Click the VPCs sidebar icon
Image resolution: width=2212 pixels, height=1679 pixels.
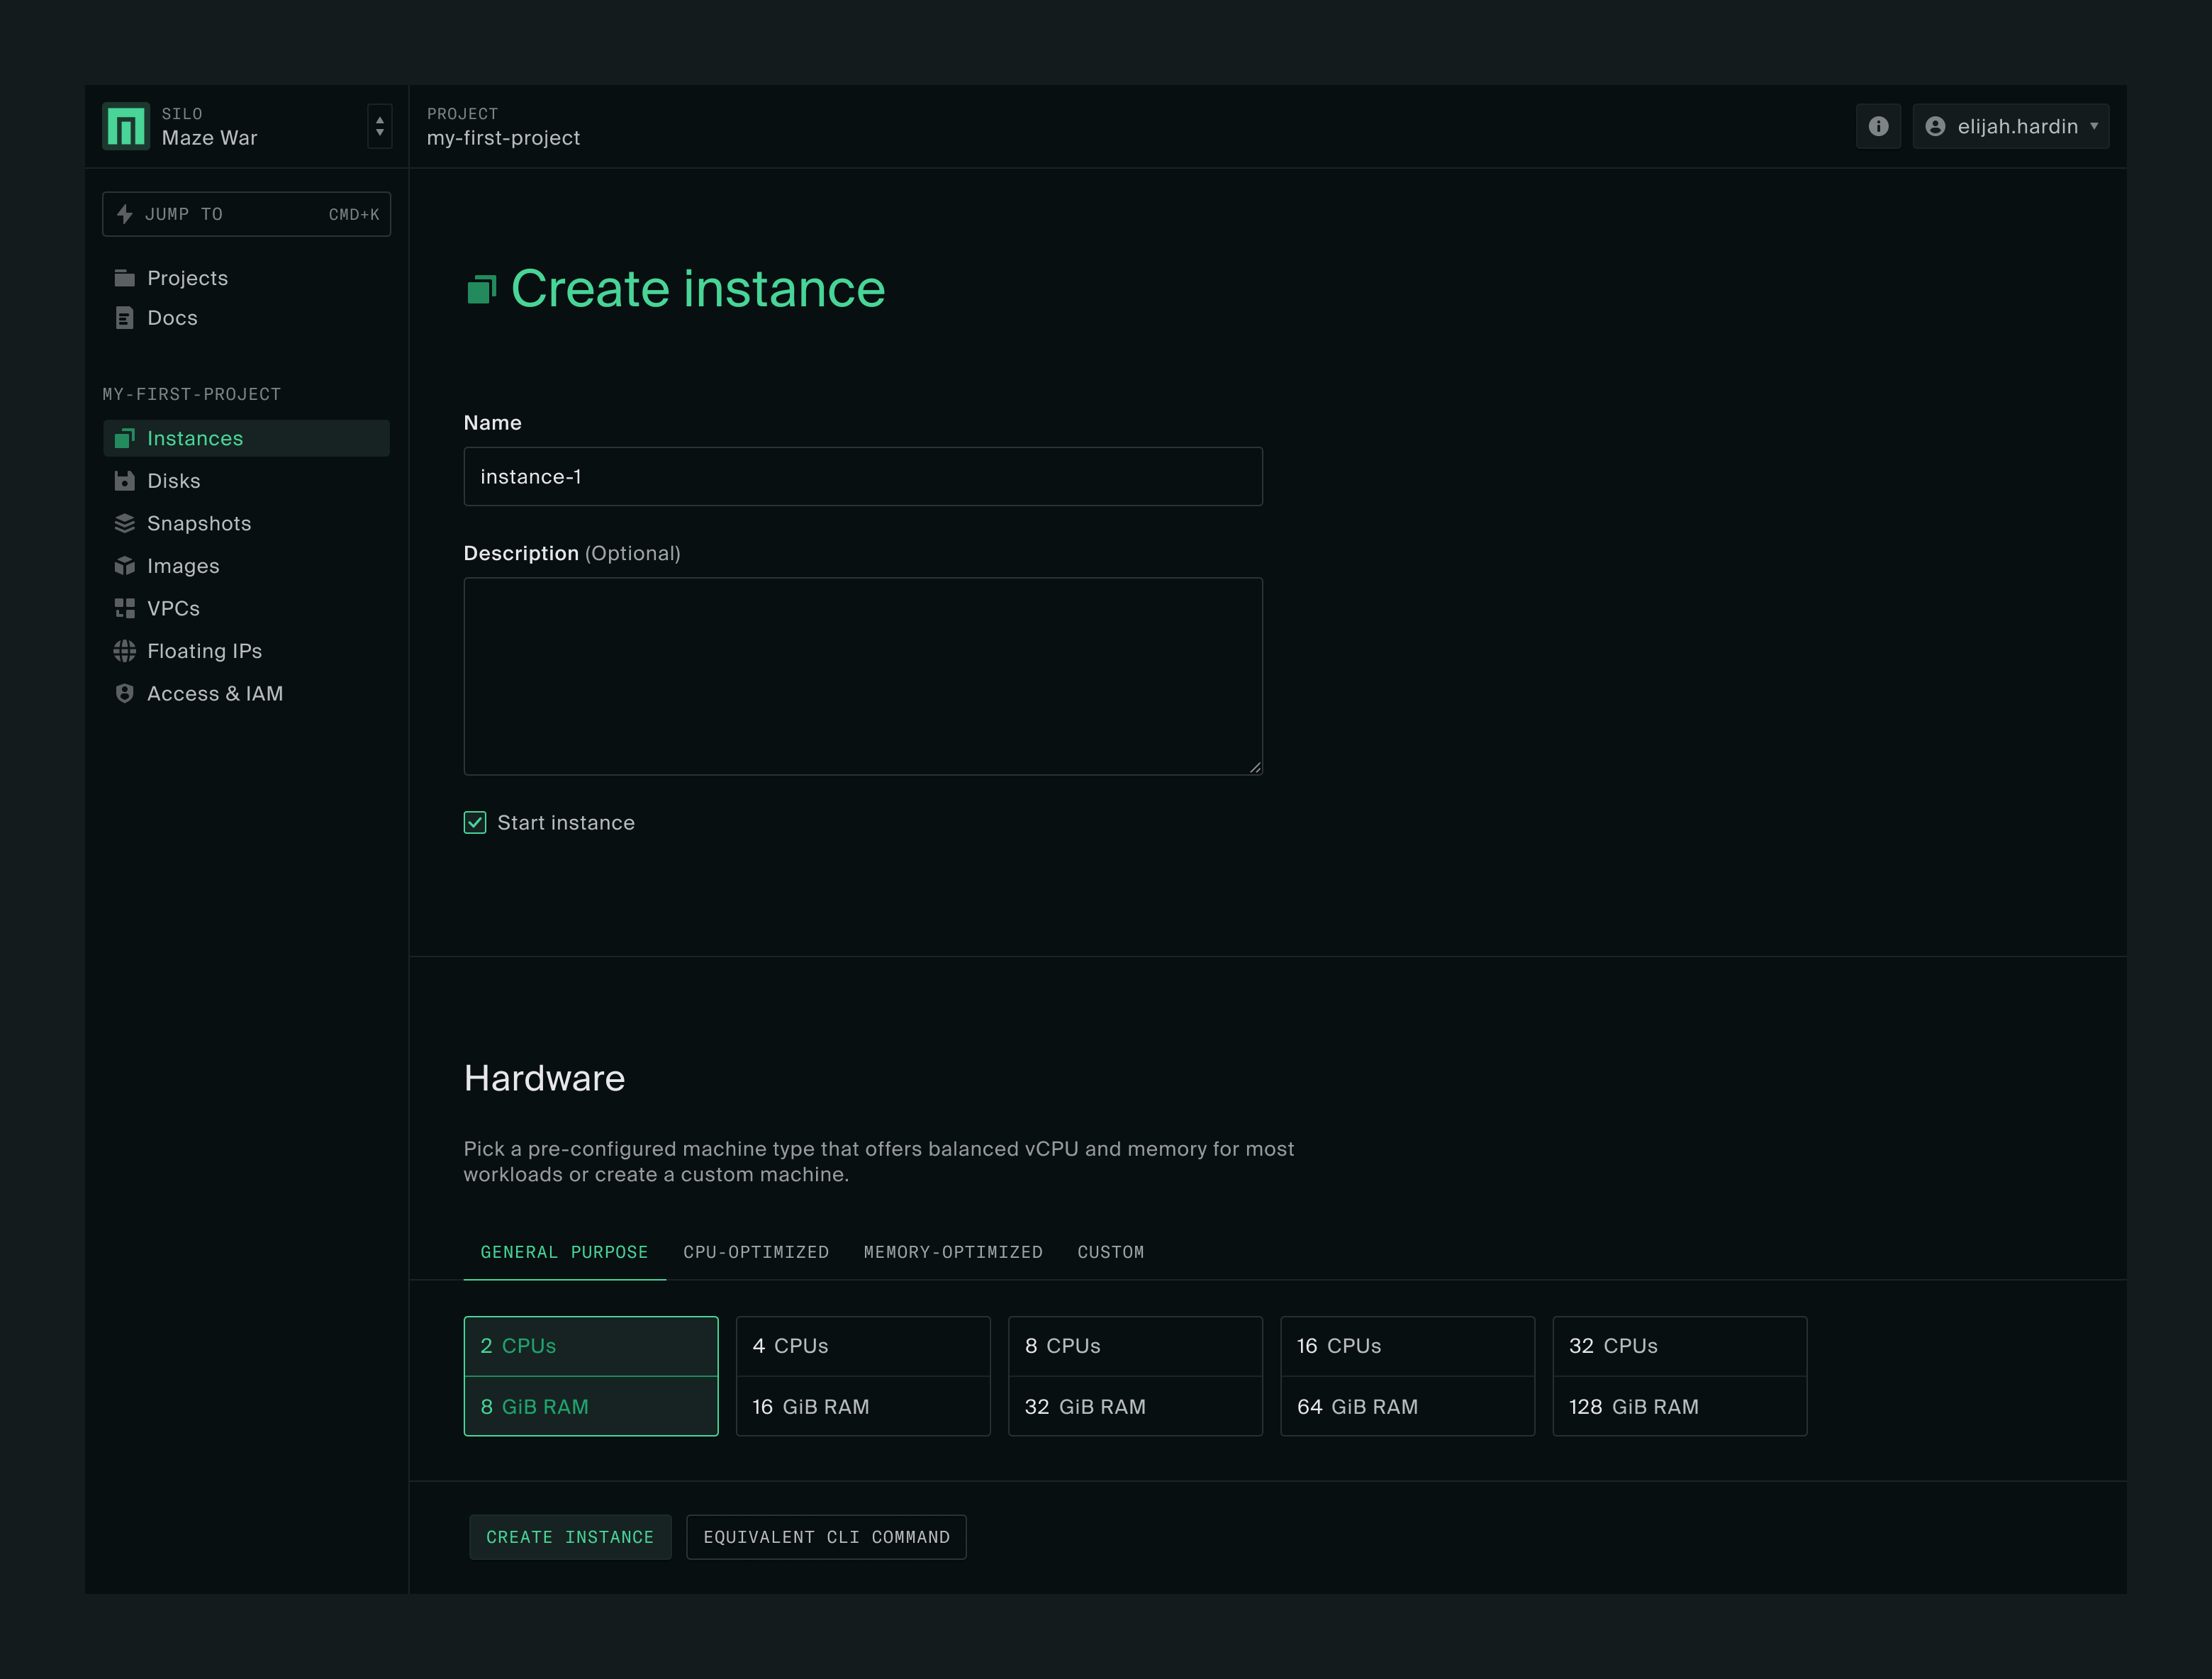(123, 607)
